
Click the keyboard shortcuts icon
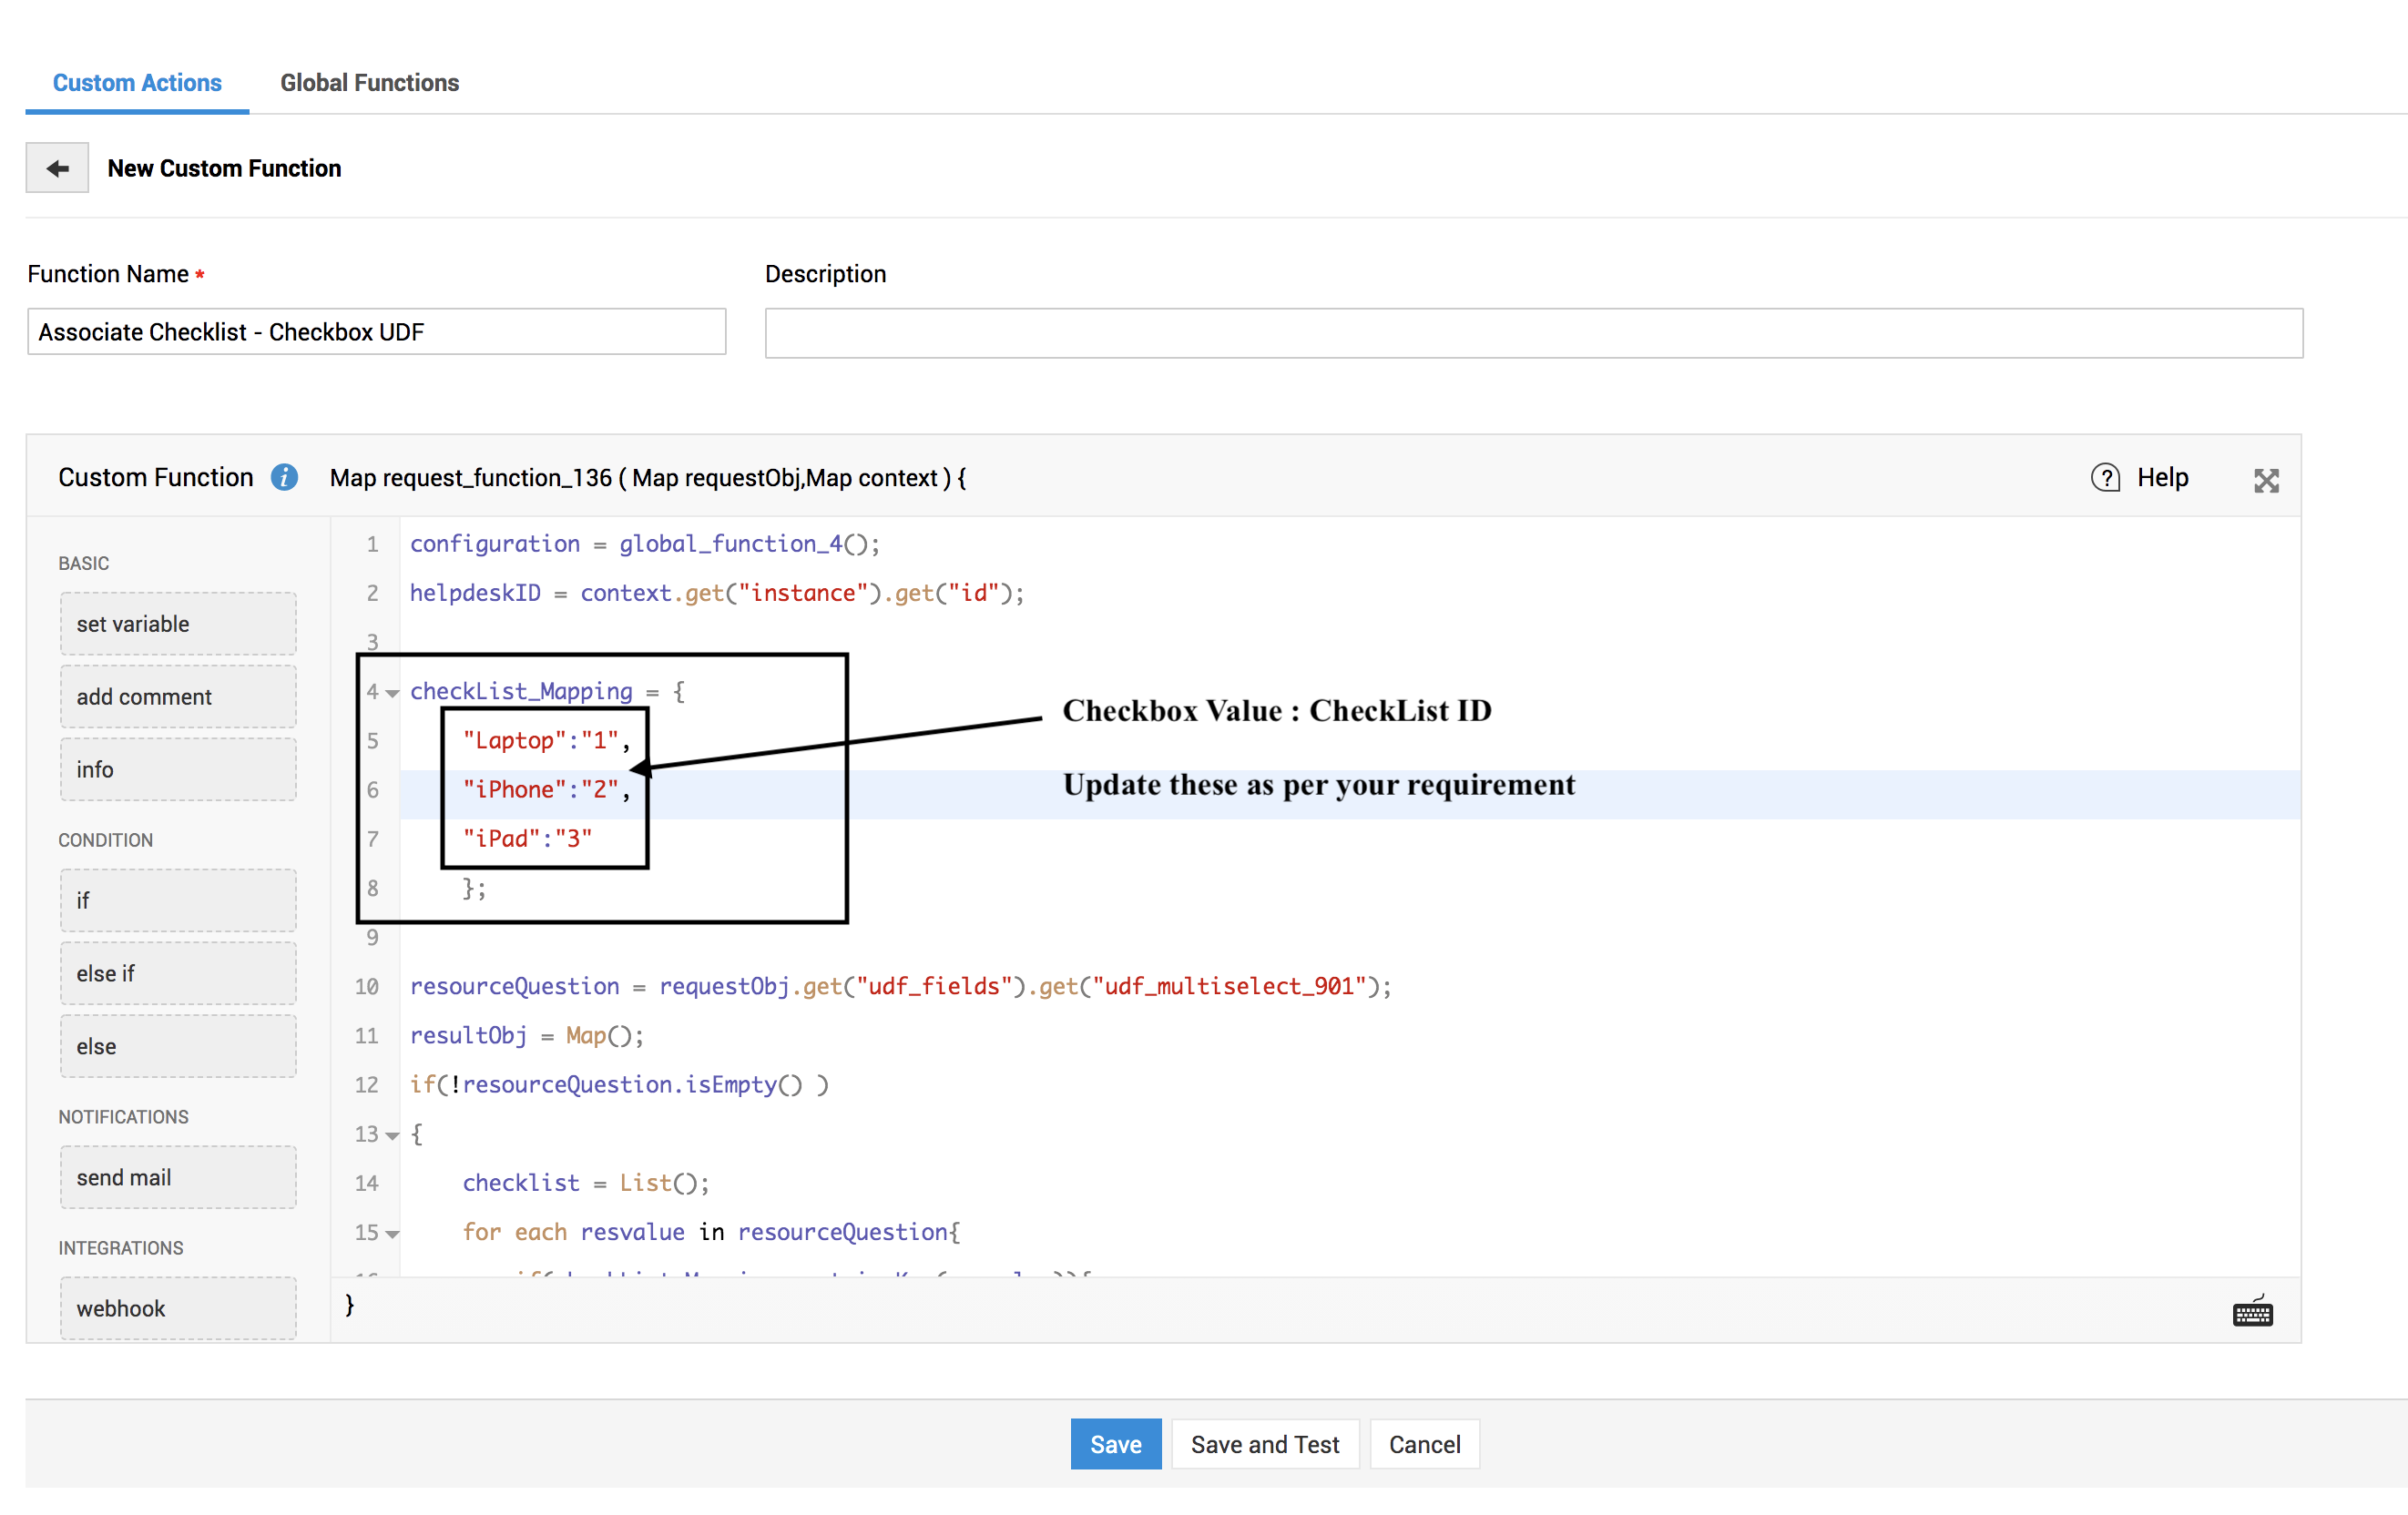coord(2252,1311)
